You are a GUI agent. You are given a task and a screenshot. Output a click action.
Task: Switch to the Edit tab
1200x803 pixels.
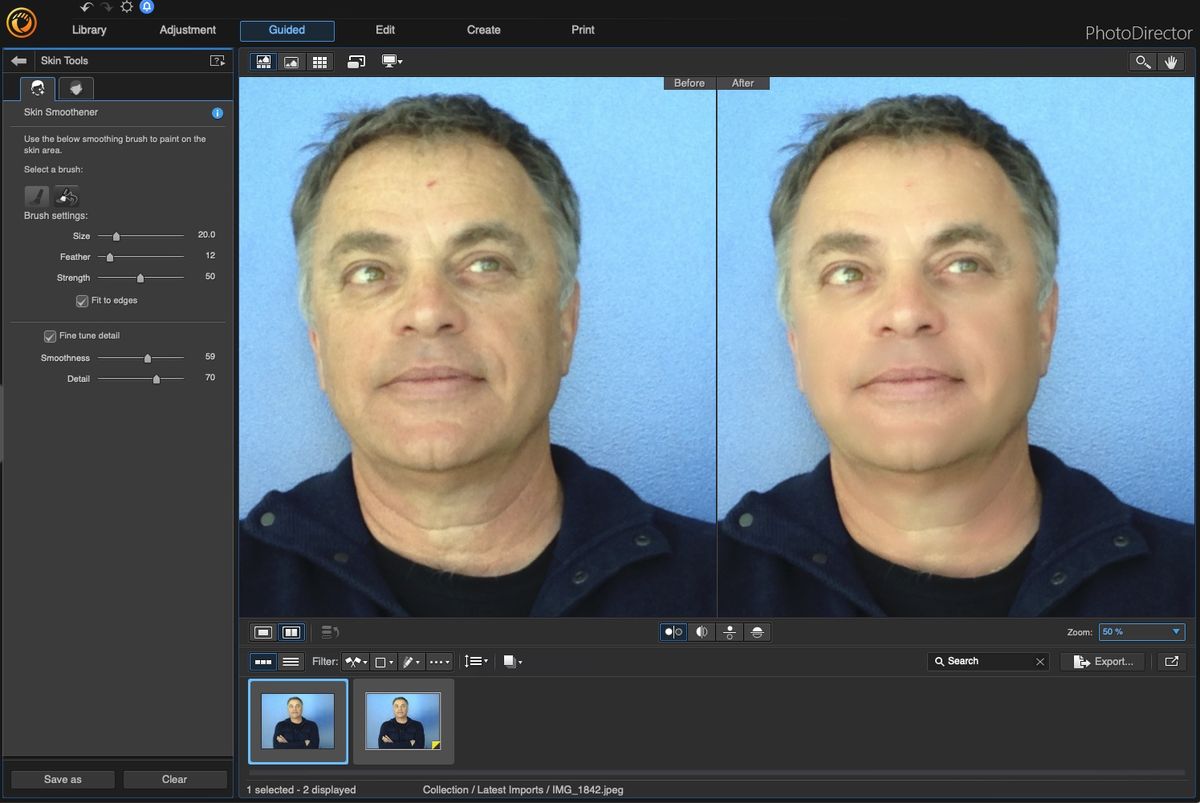384,30
